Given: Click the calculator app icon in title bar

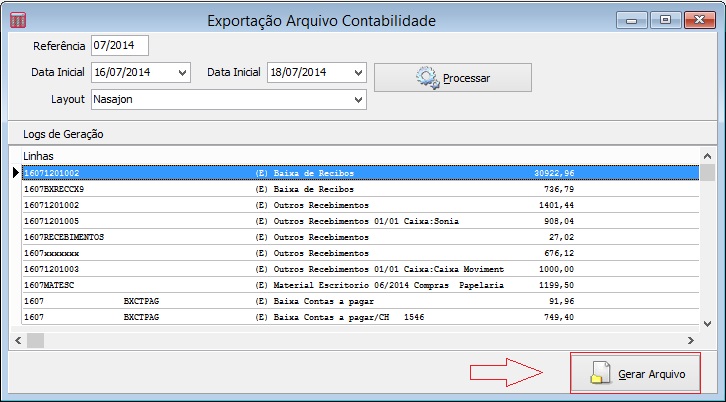Looking at the screenshot, I should [x=18, y=20].
